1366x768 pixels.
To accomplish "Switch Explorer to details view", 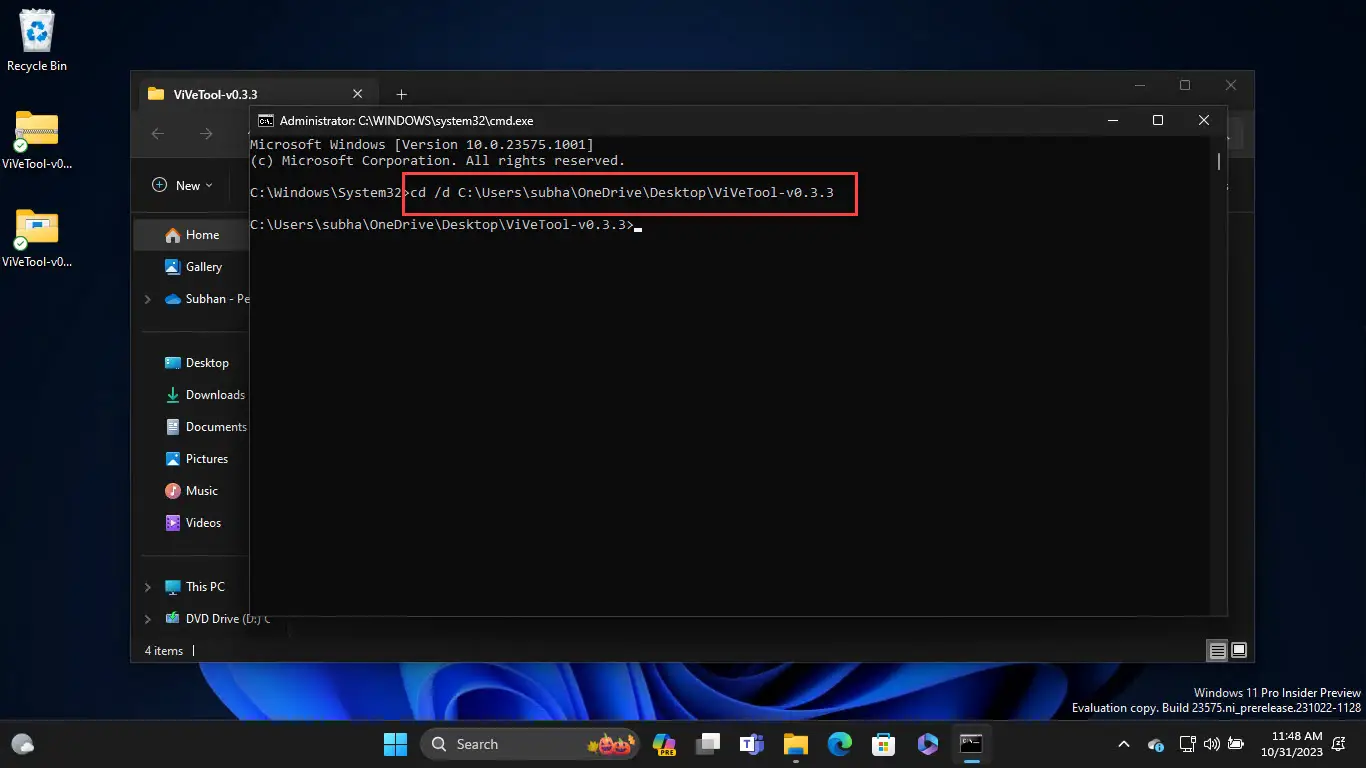I will (x=1217, y=651).
